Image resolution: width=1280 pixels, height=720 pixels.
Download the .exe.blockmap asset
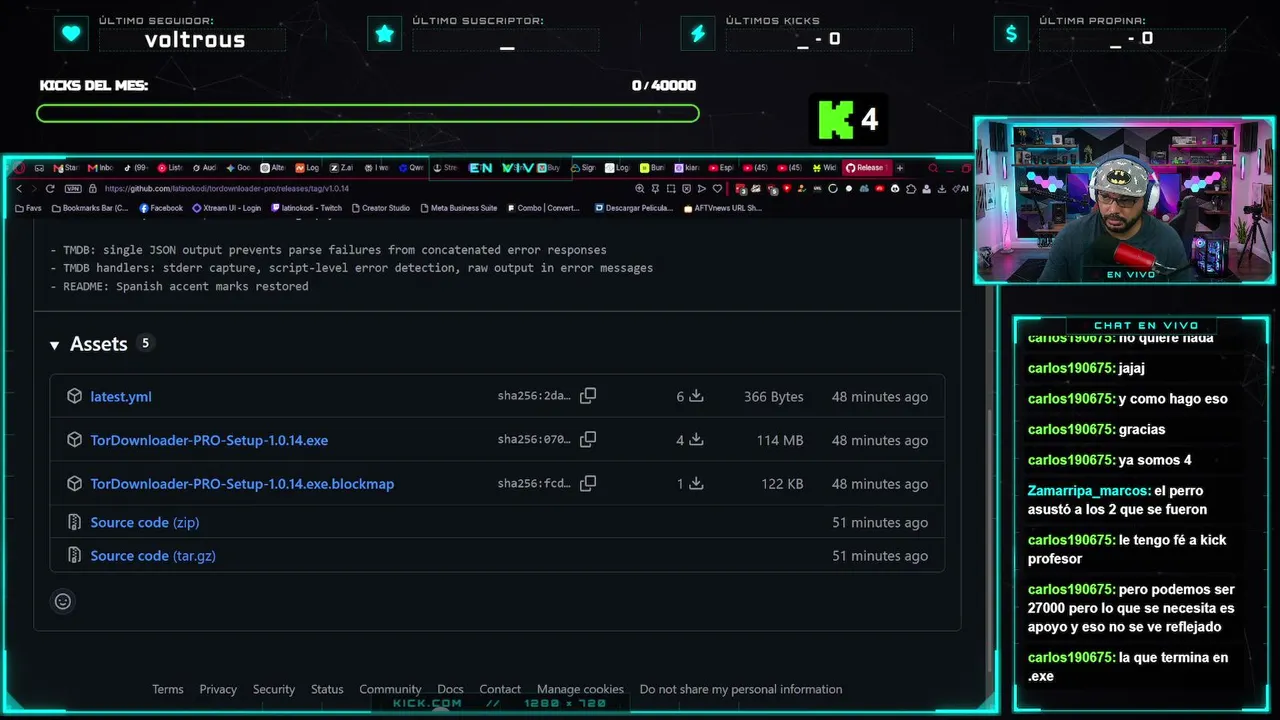point(242,484)
